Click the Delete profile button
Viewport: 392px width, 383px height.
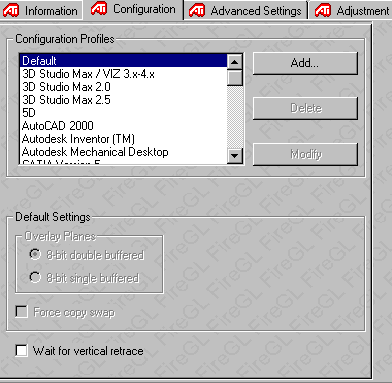305,108
